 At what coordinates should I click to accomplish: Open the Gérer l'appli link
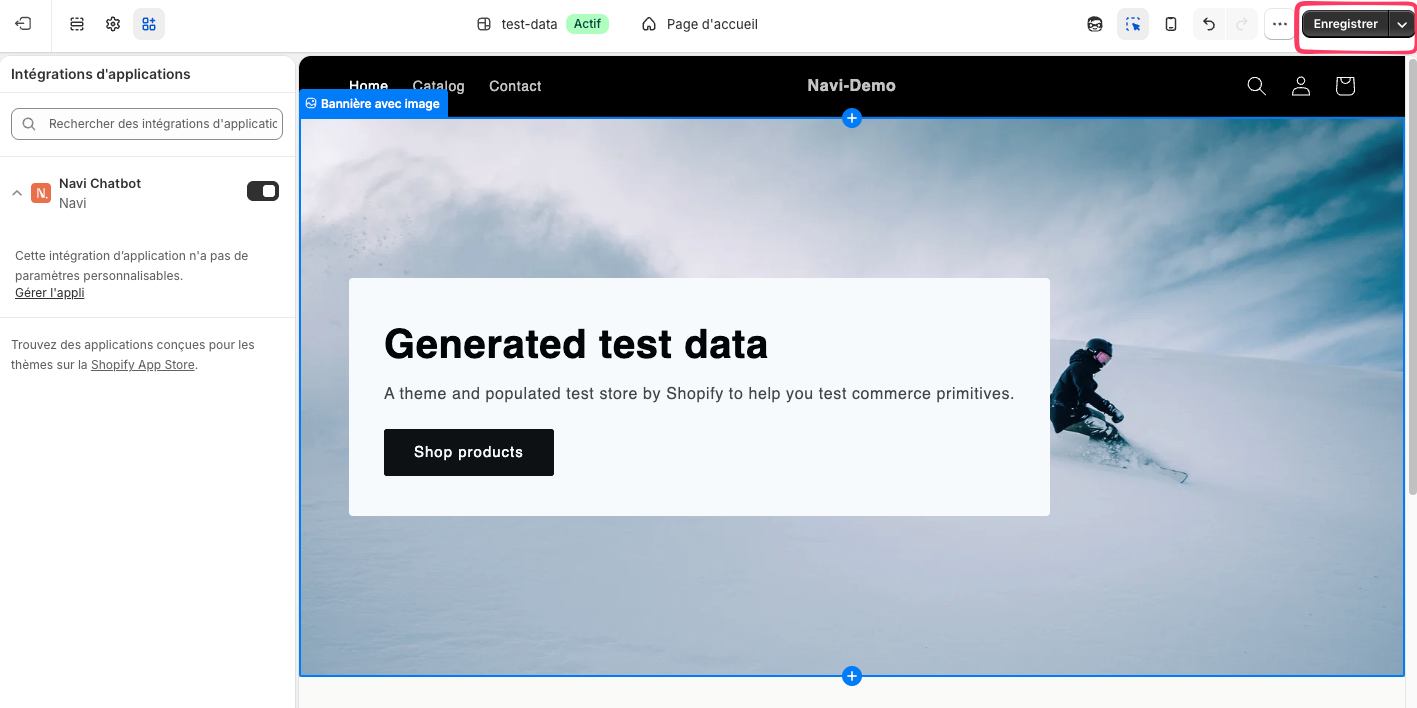tap(49, 293)
